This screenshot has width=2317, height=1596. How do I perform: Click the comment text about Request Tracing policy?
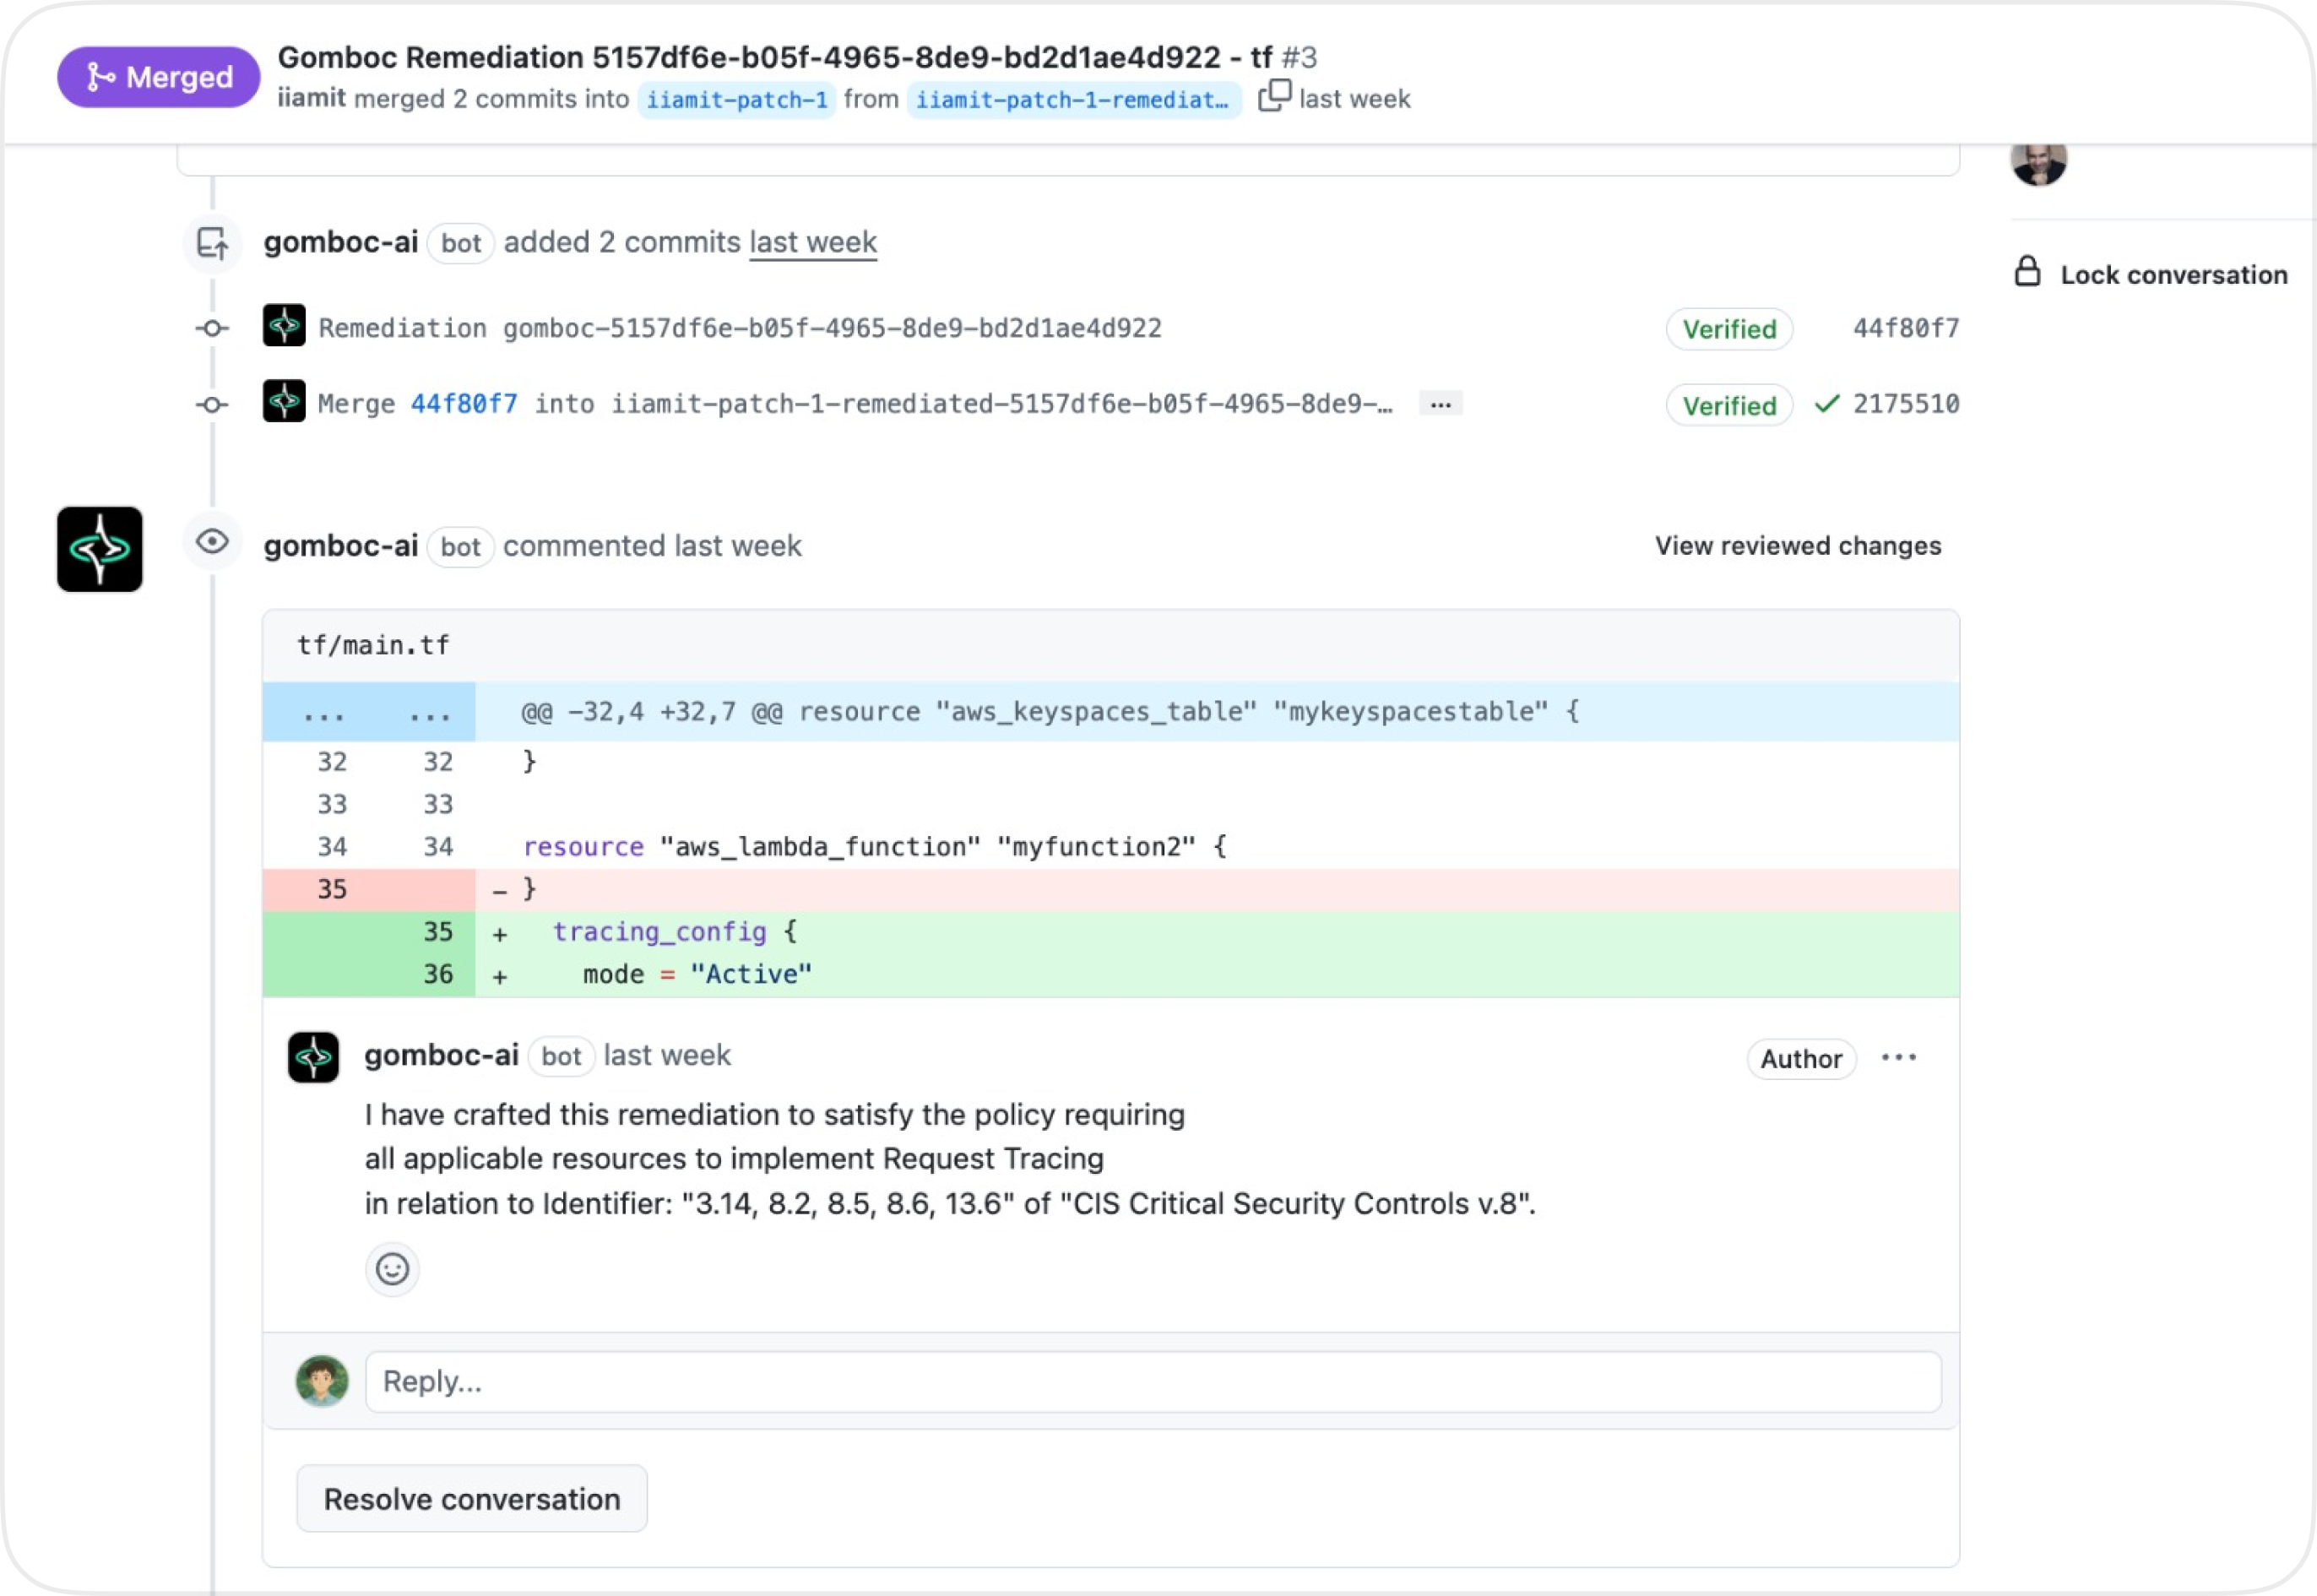click(950, 1159)
